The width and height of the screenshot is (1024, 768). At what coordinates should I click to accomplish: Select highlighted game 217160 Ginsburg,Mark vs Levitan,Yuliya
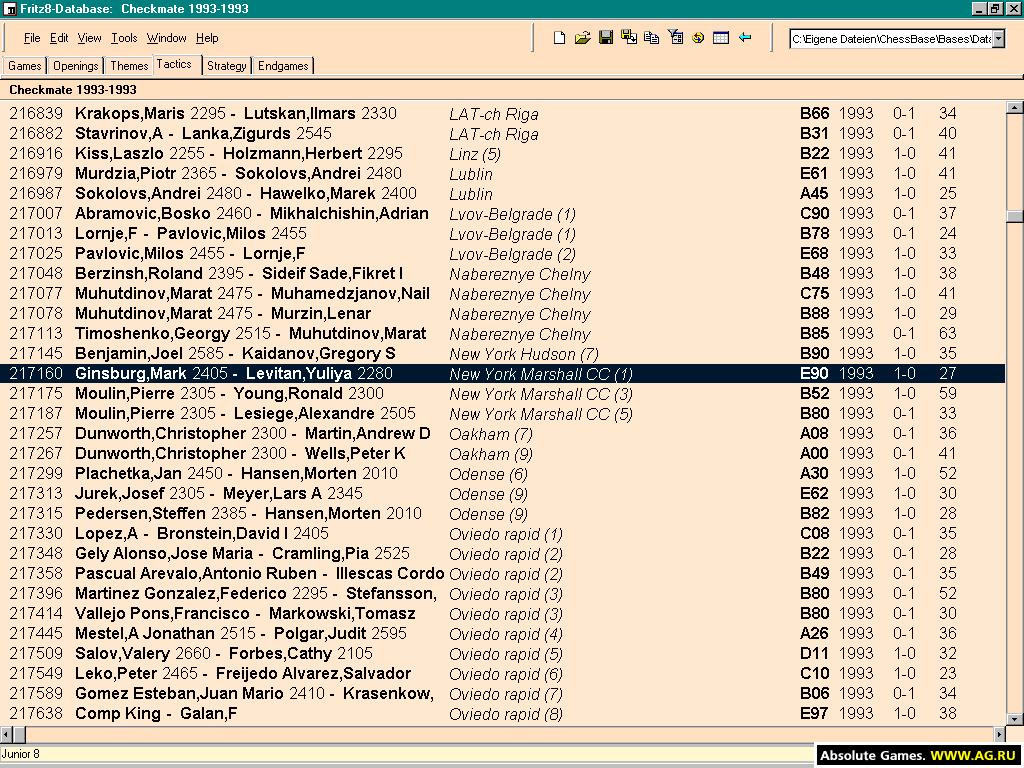pos(503,374)
